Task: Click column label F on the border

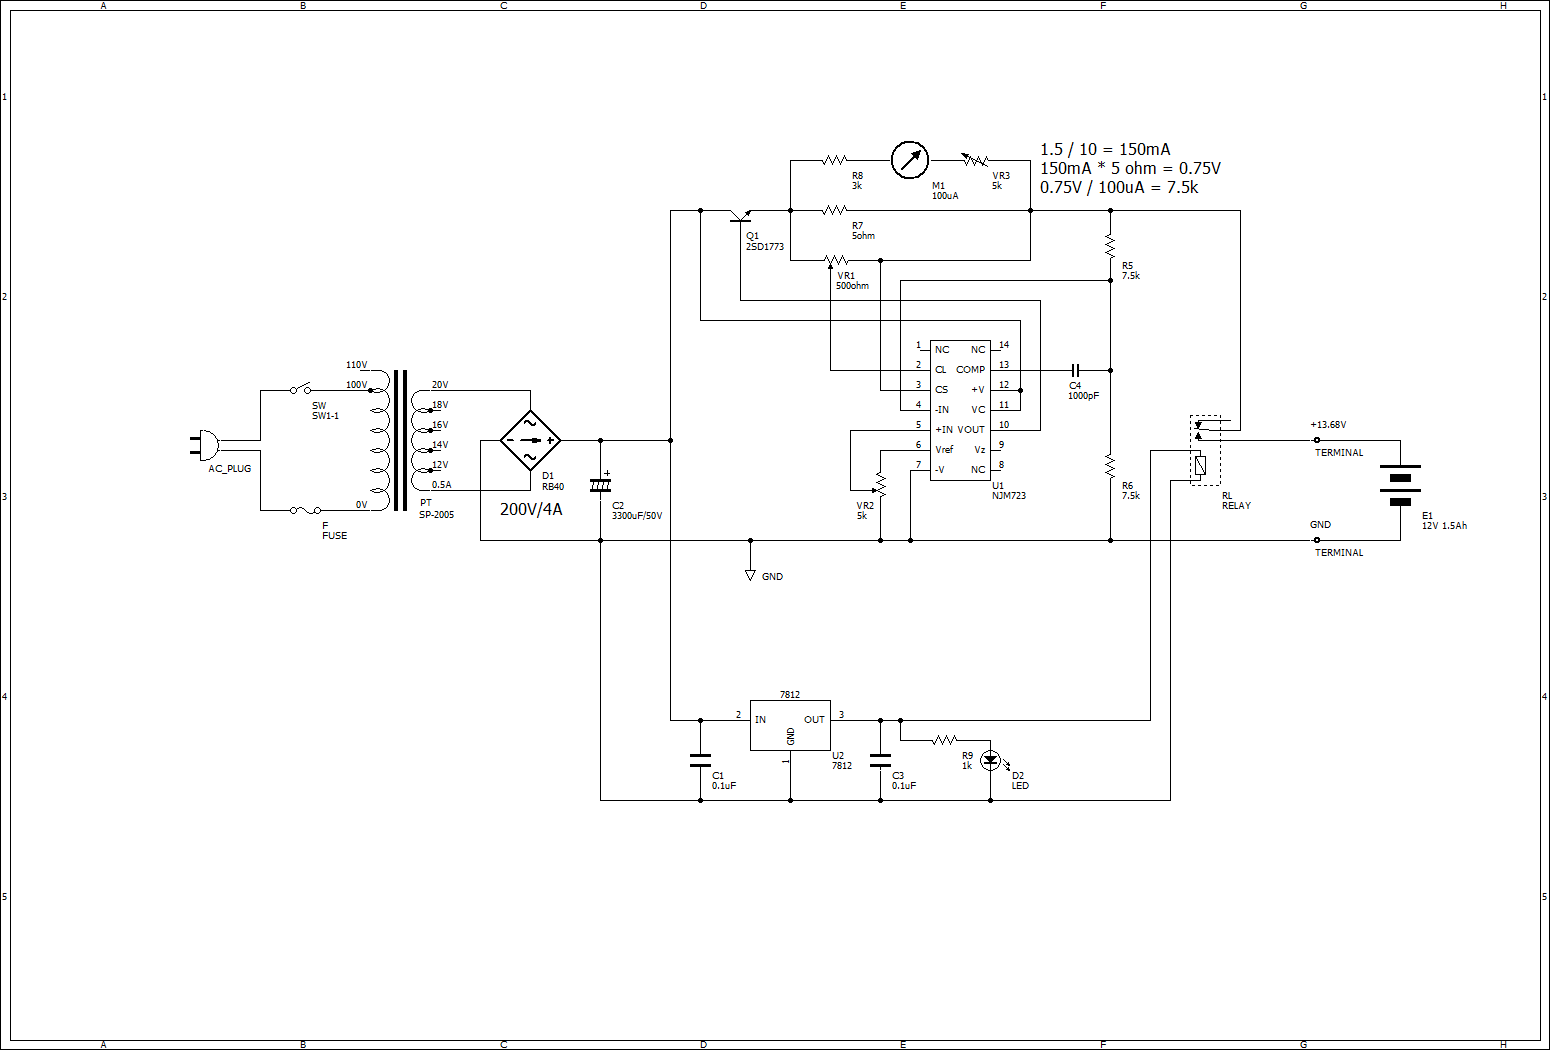Action: (x=1103, y=7)
